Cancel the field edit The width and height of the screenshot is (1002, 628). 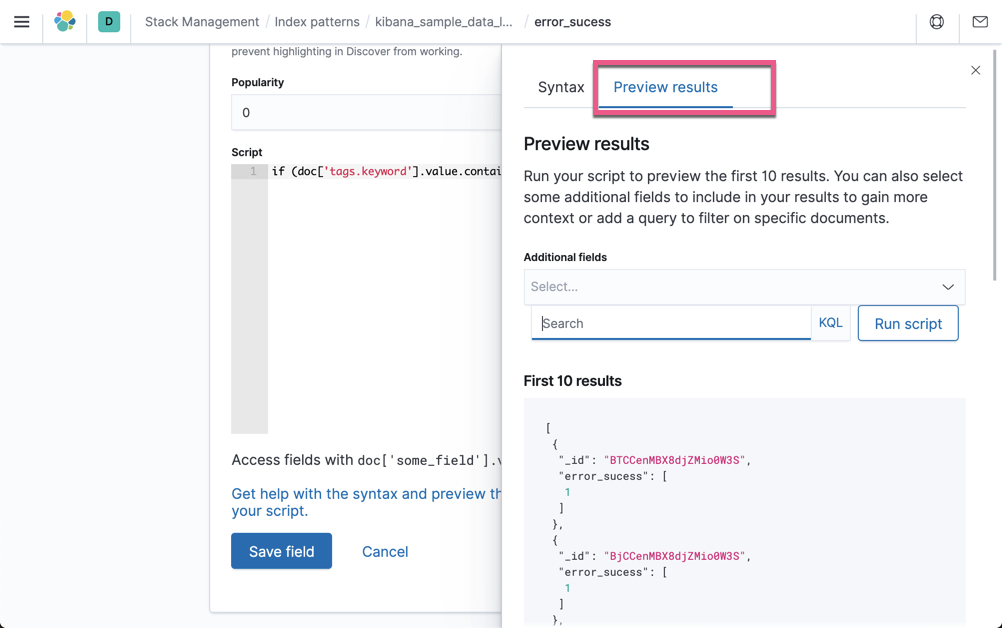[384, 551]
